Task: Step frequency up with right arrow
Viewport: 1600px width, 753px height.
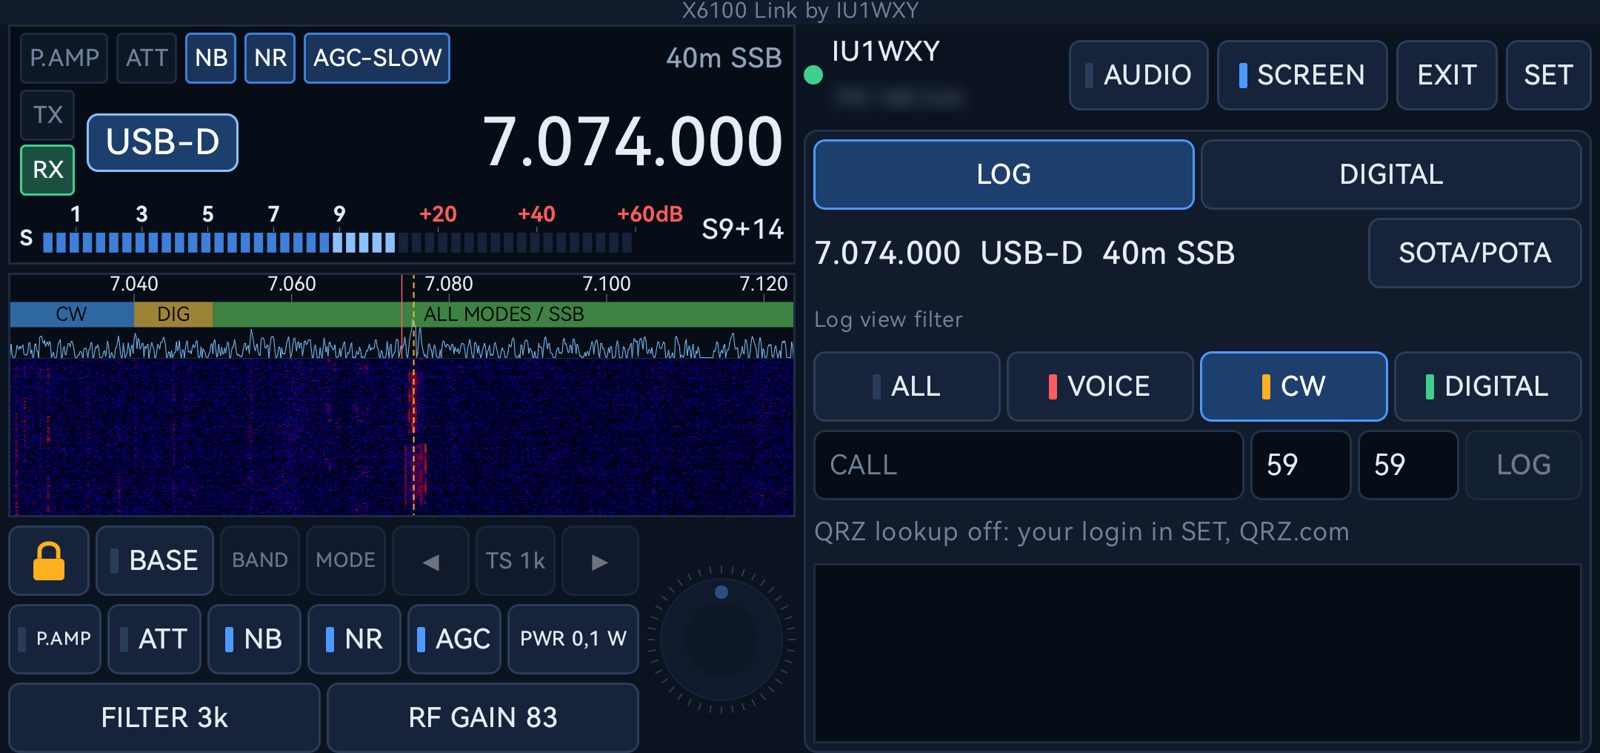Action: pos(600,561)
